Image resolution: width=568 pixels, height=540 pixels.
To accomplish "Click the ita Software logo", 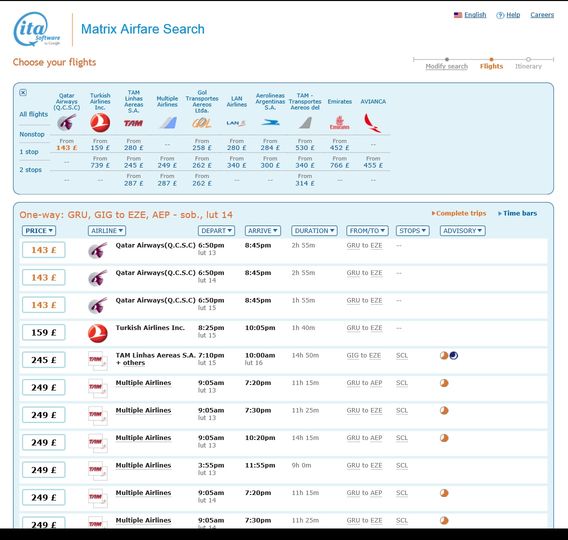I will (37, 29).
